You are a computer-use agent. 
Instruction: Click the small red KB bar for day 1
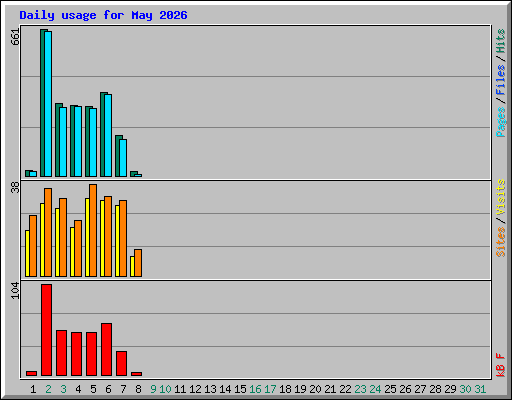(x=32, y=373)
